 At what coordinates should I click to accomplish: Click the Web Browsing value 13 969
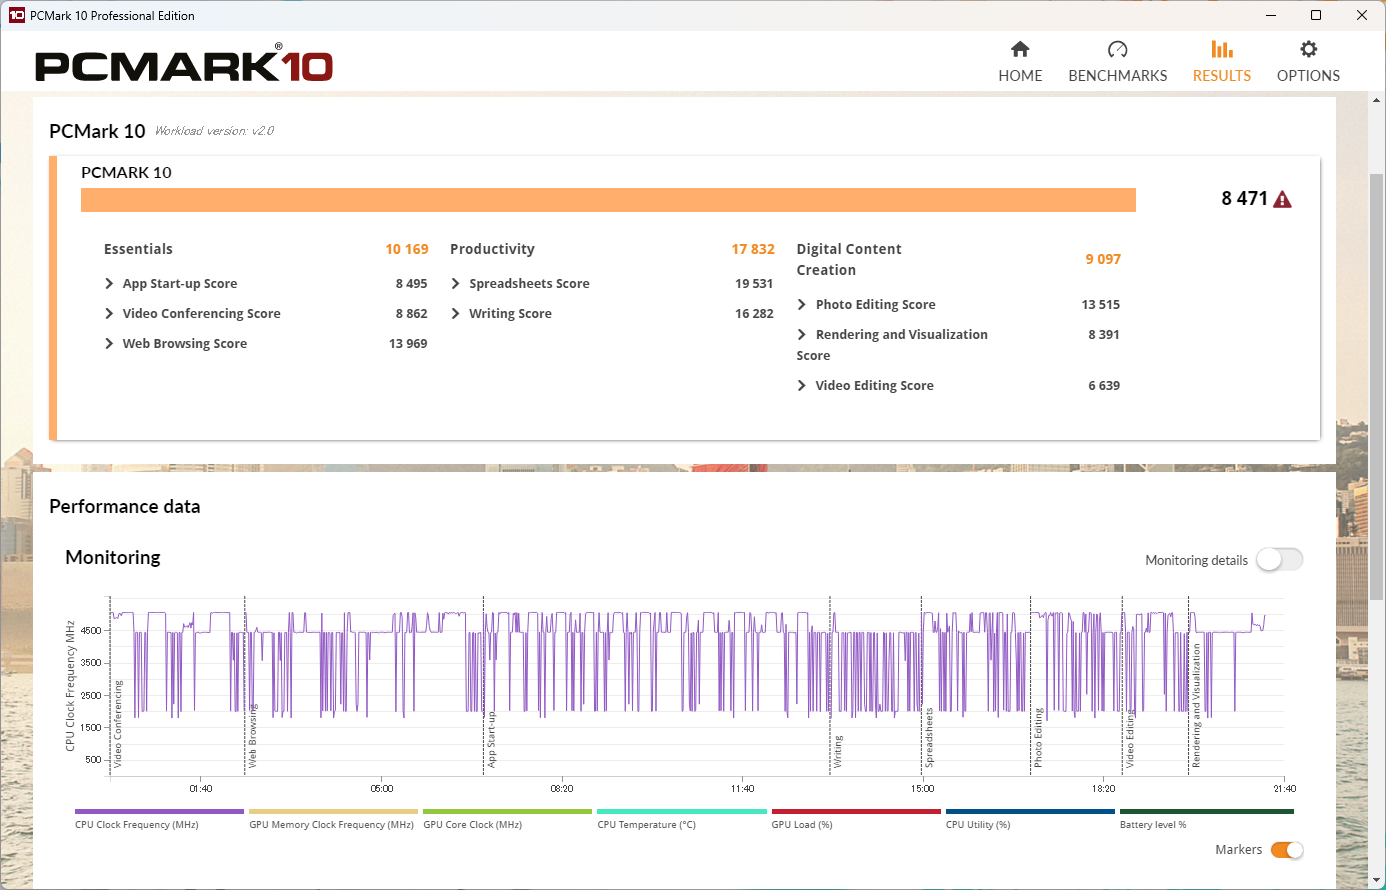point(408,344)
